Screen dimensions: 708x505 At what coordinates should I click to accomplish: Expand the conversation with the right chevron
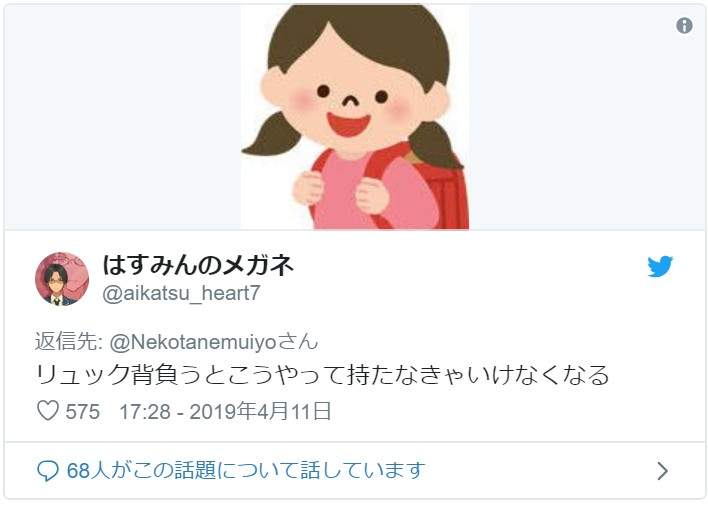[x=662, y=471]
